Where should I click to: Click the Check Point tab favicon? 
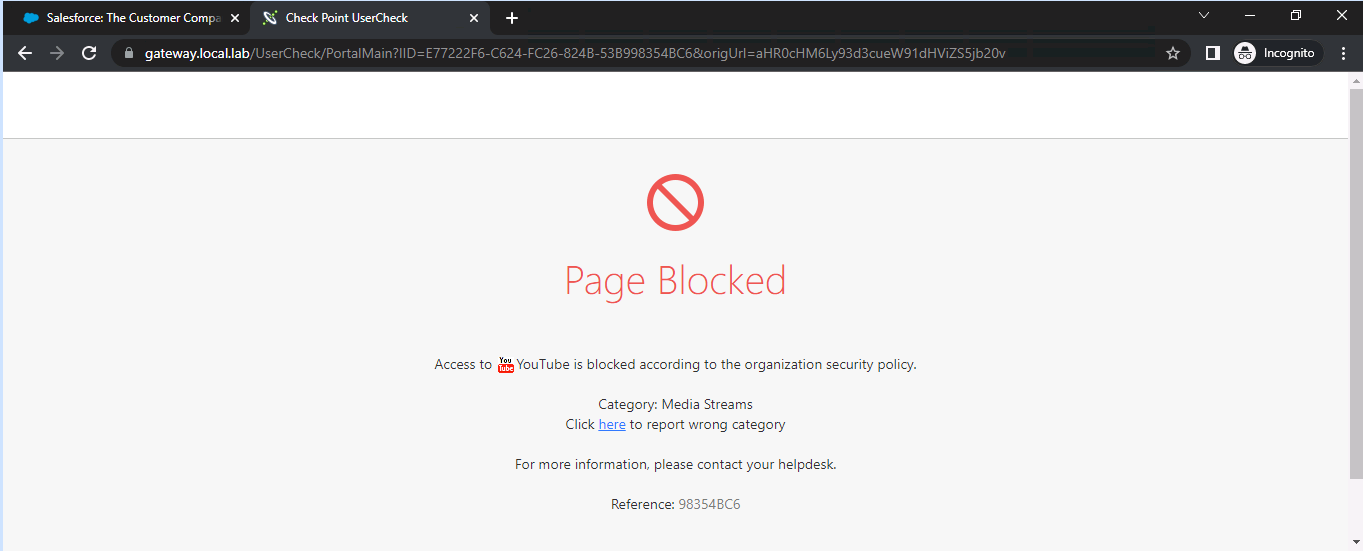click(270, 18)
